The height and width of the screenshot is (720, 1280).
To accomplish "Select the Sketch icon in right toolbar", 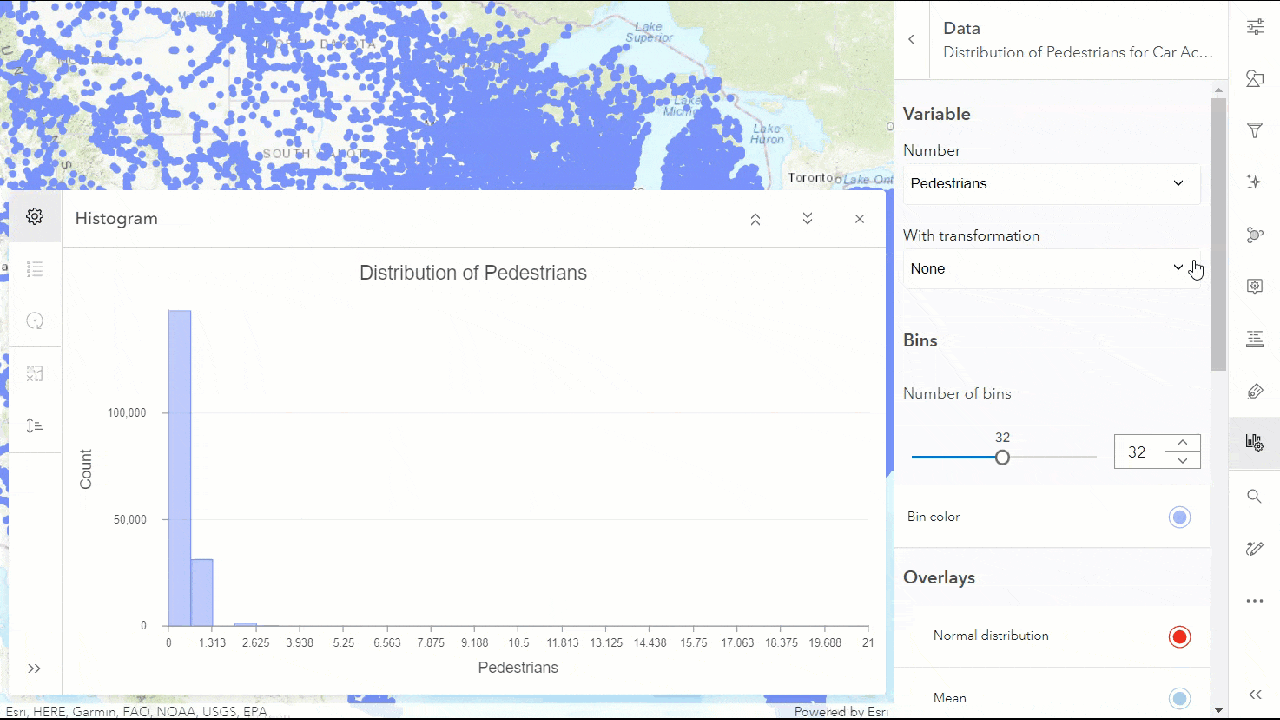I will point(1256,548).
